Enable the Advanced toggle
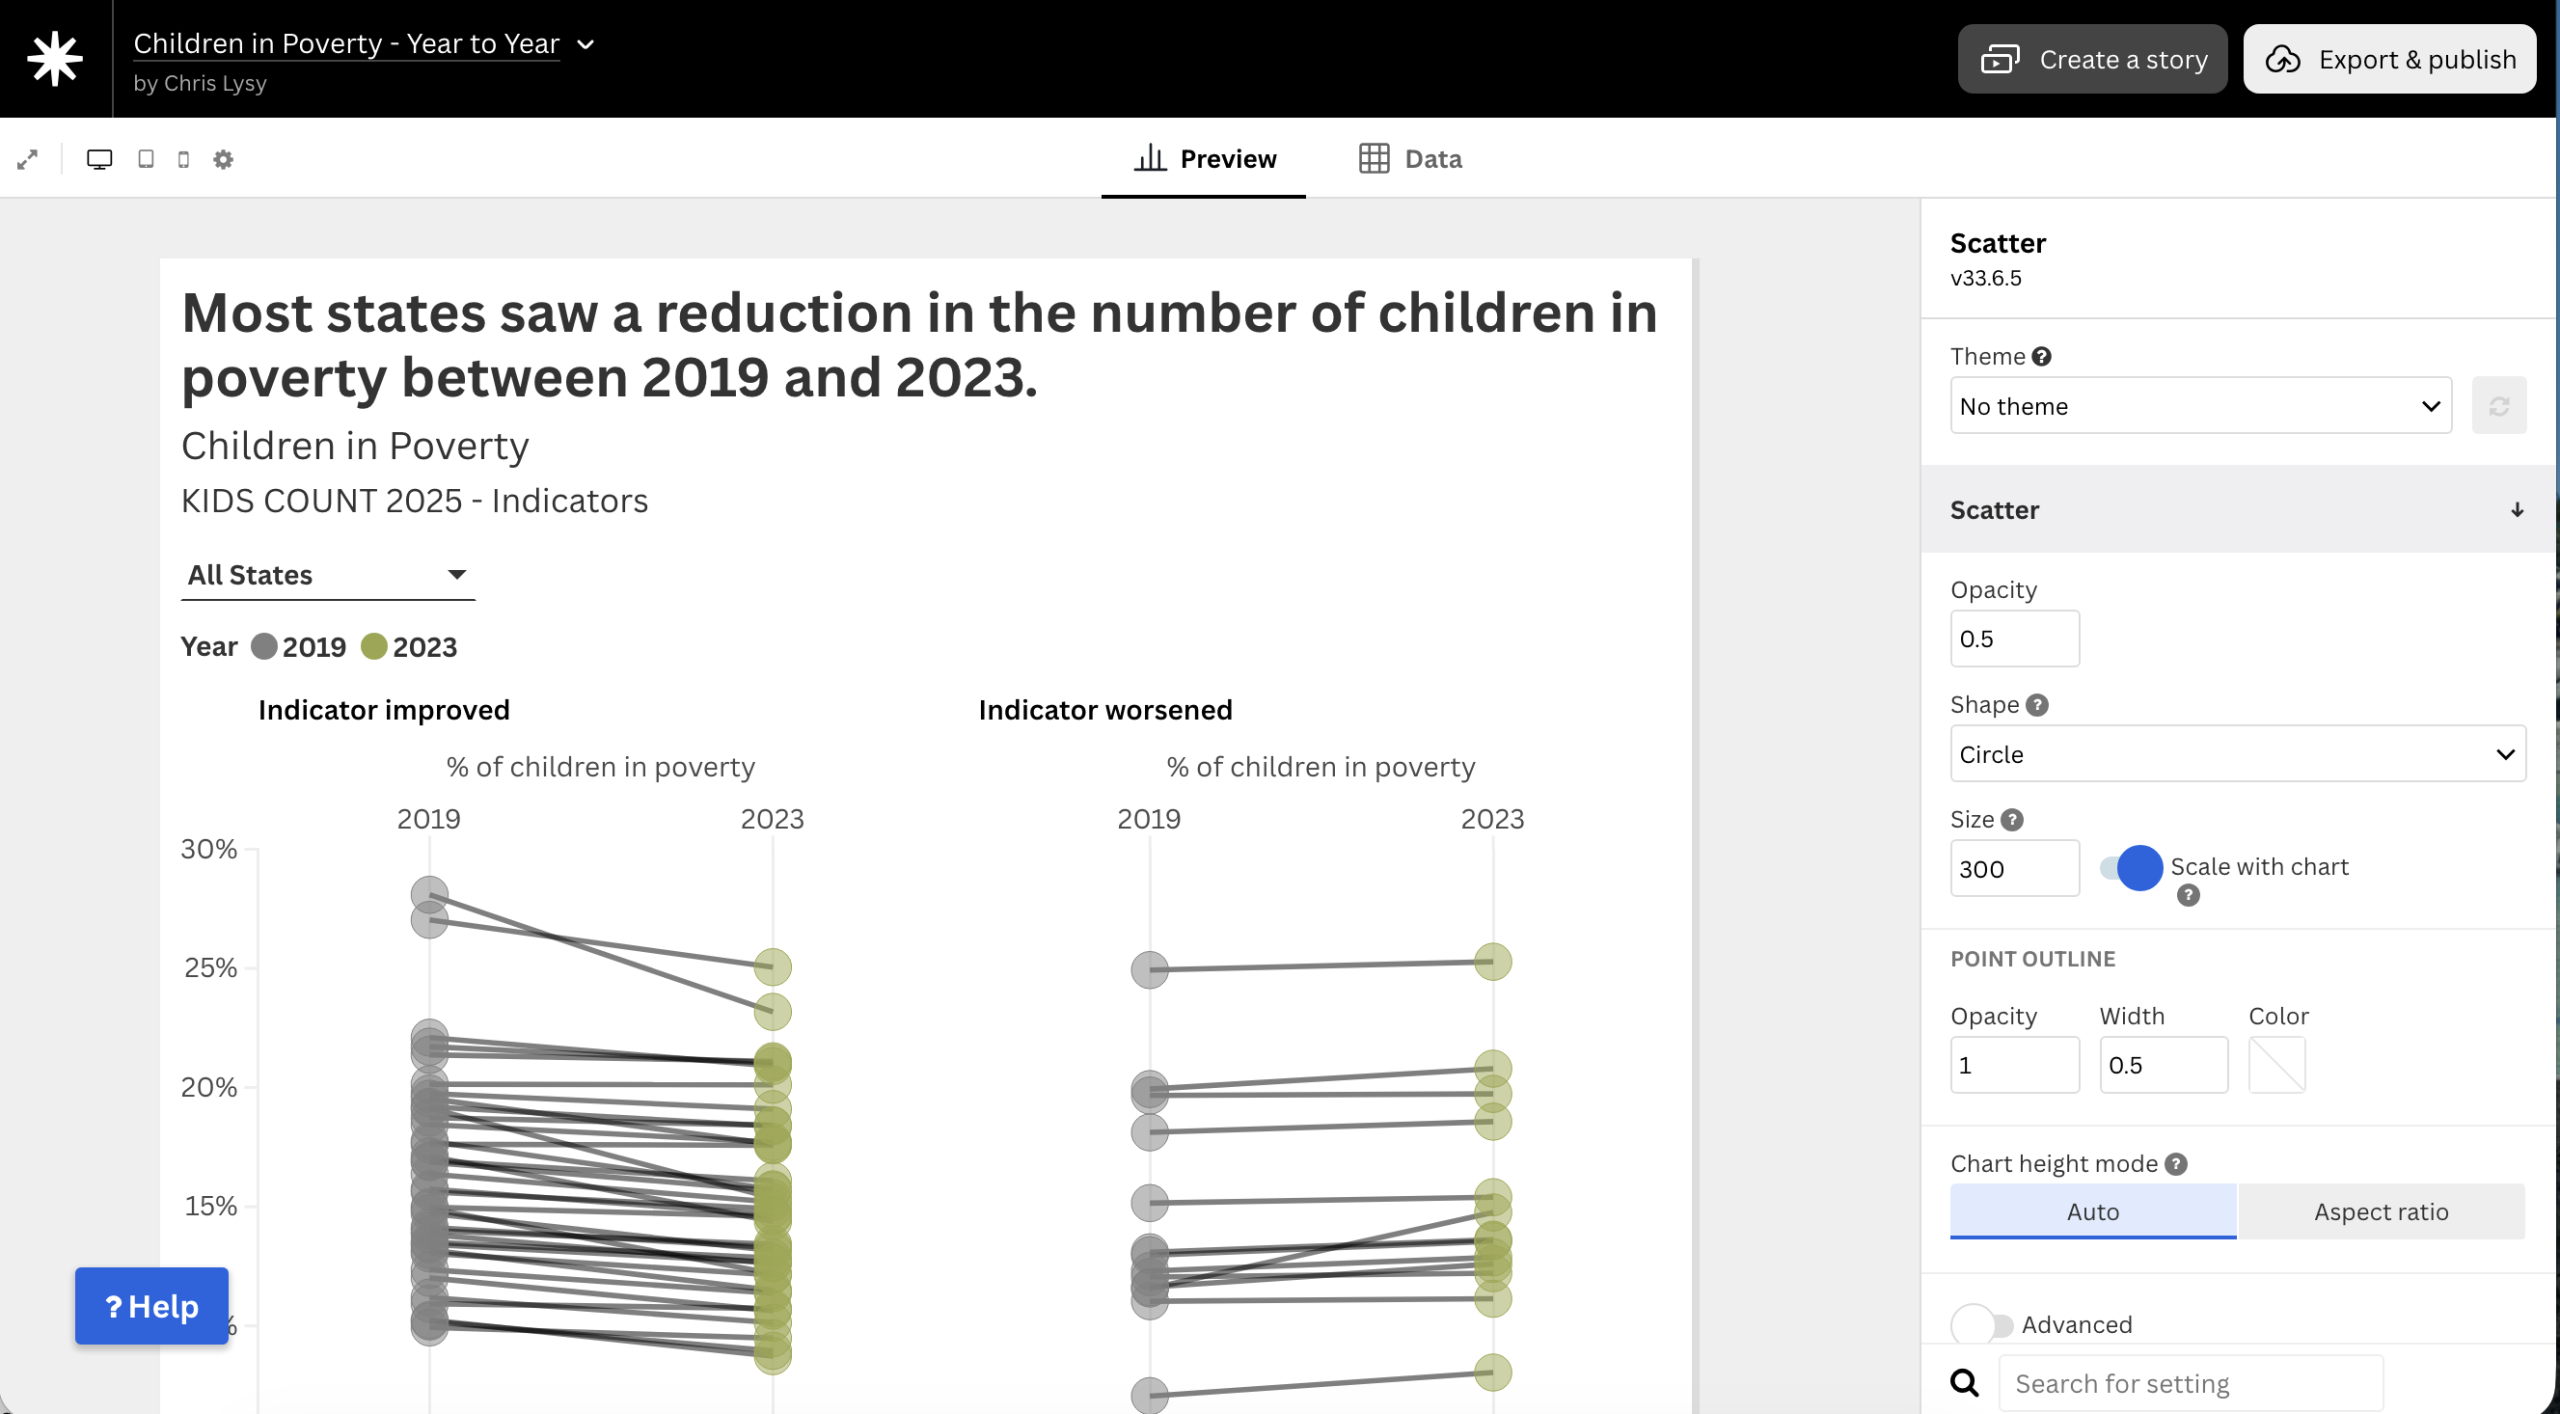2560x1414 pixels. pyautogui.click(x=1981, y=1325)
